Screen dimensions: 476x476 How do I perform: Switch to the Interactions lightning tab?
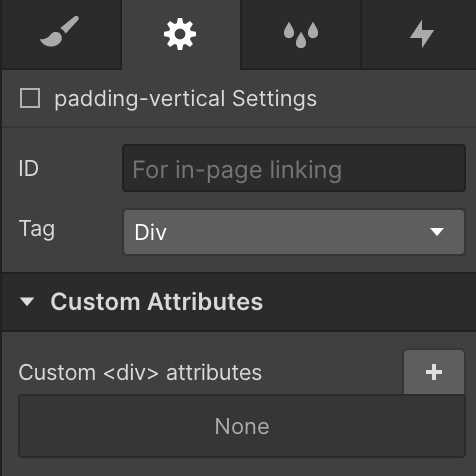[421, 34]
